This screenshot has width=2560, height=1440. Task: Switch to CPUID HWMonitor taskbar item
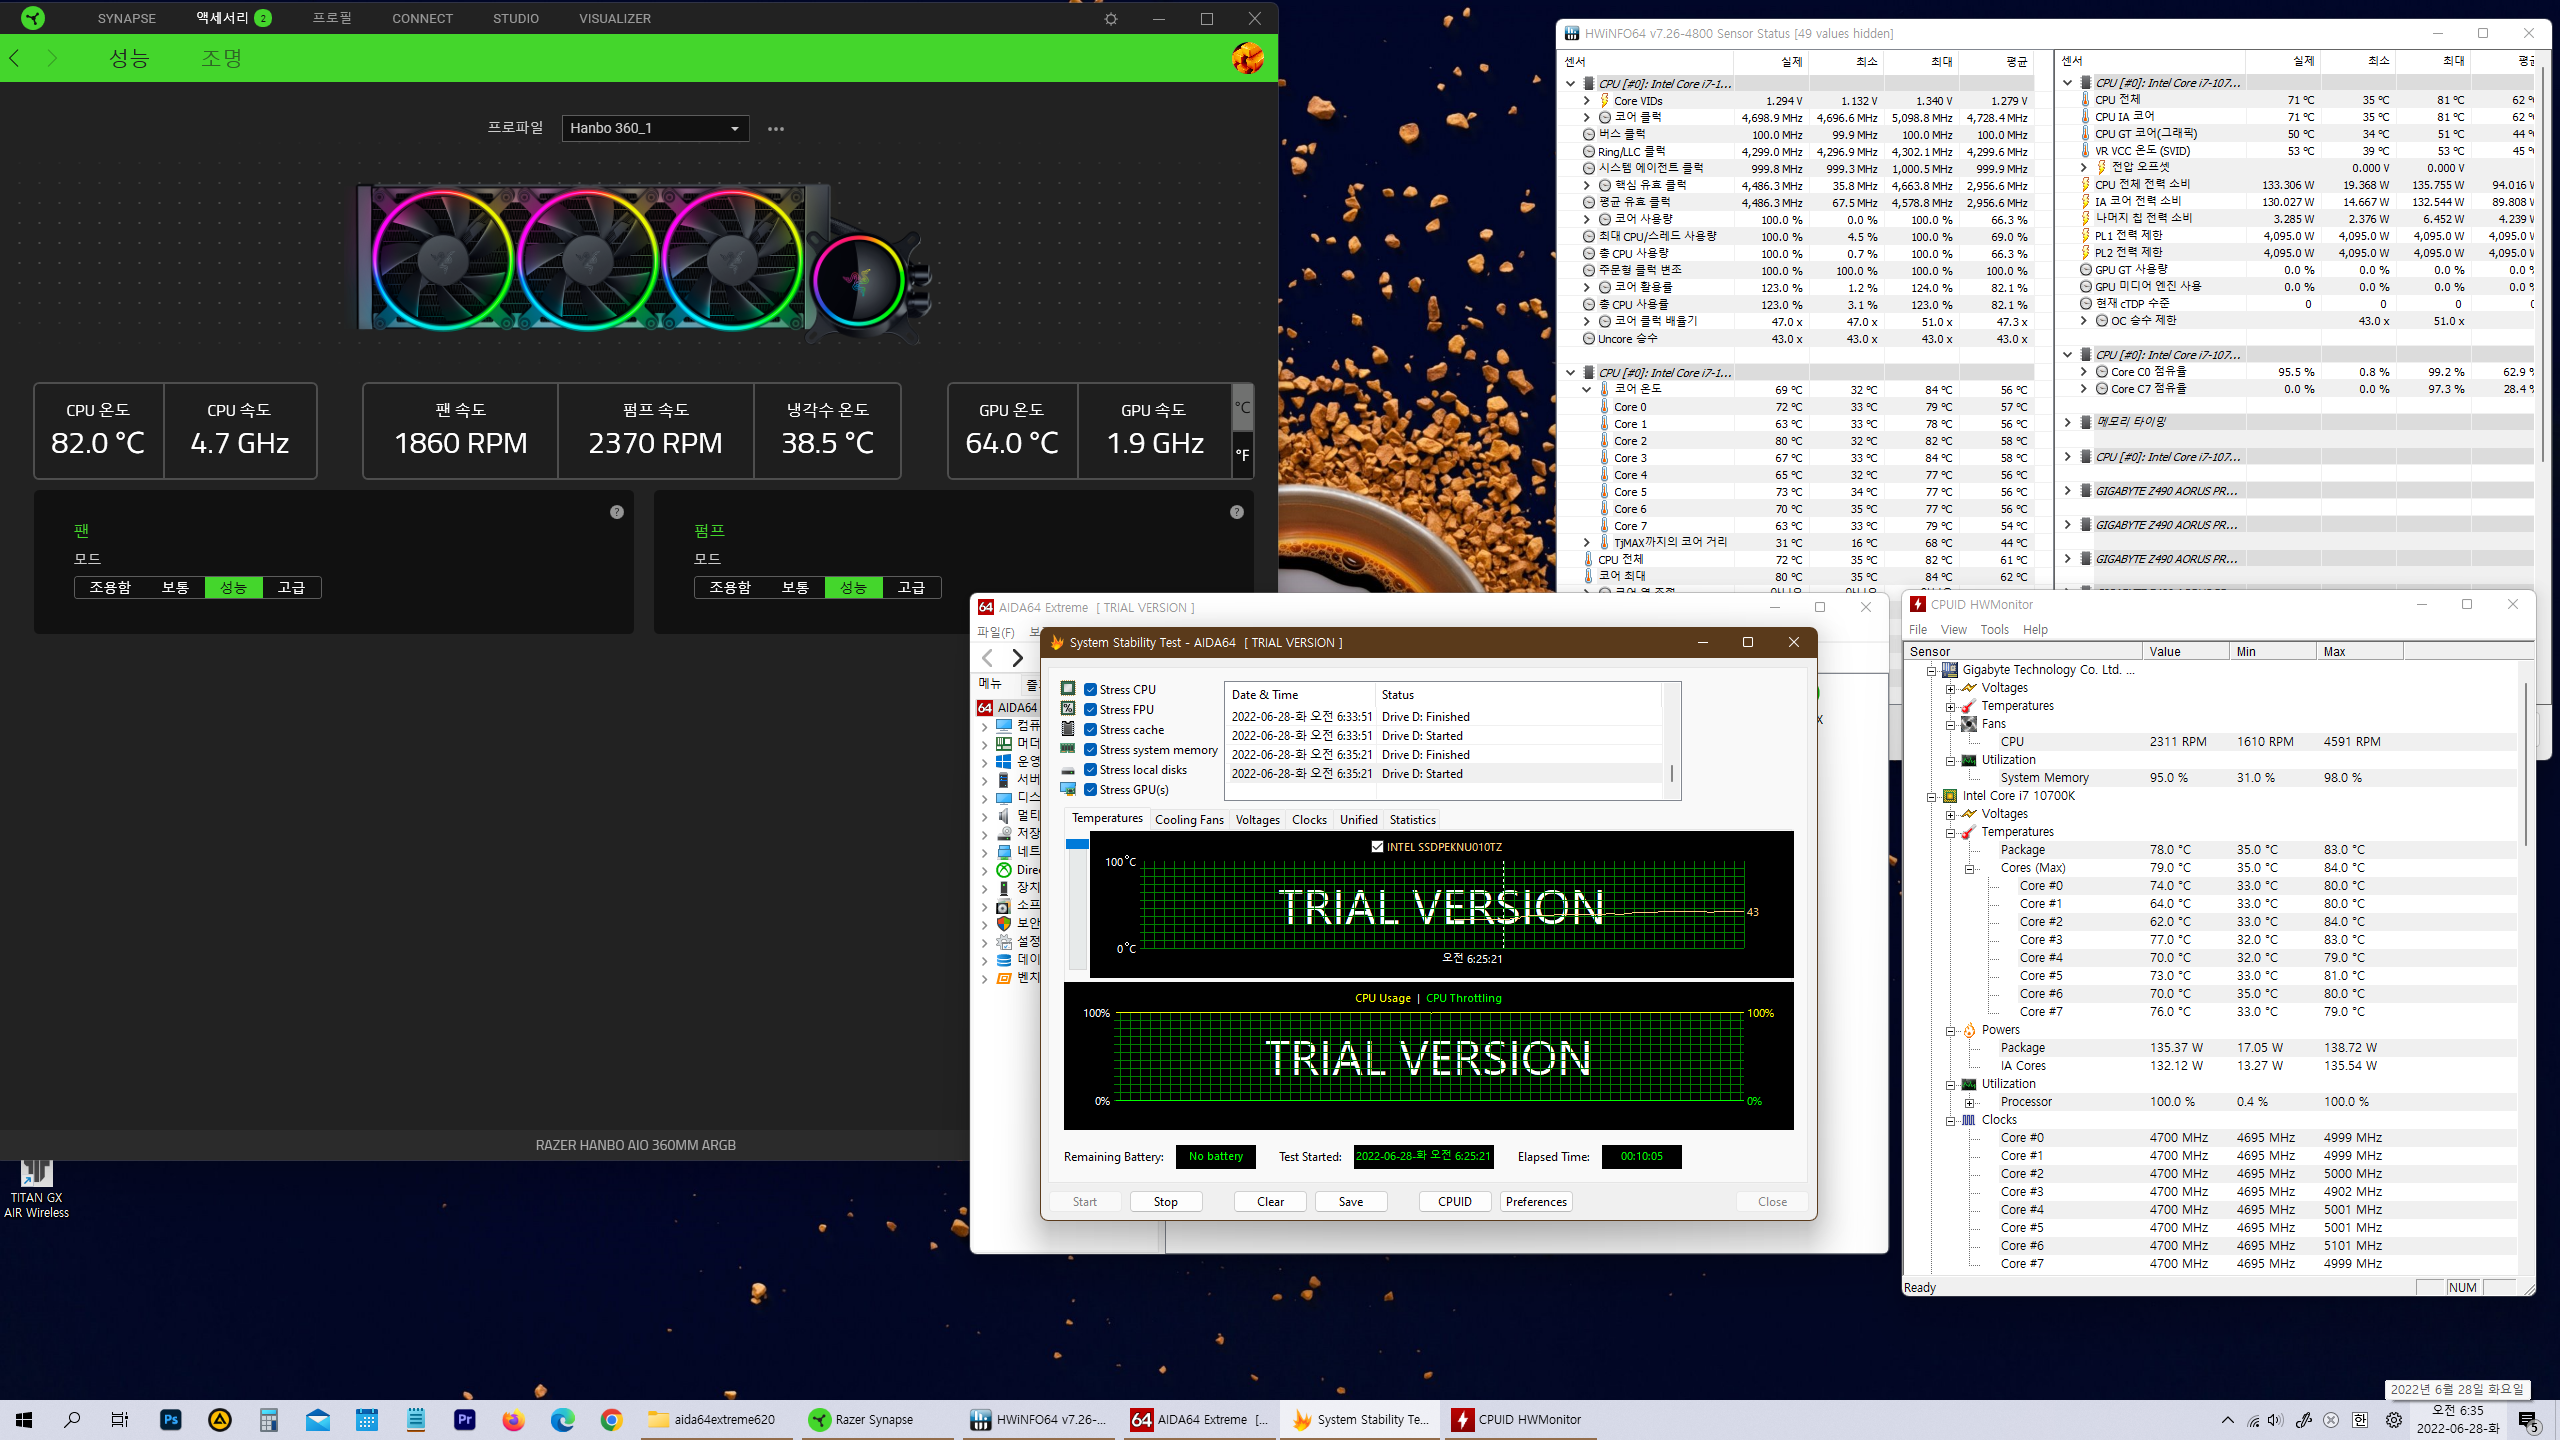1521,1419
